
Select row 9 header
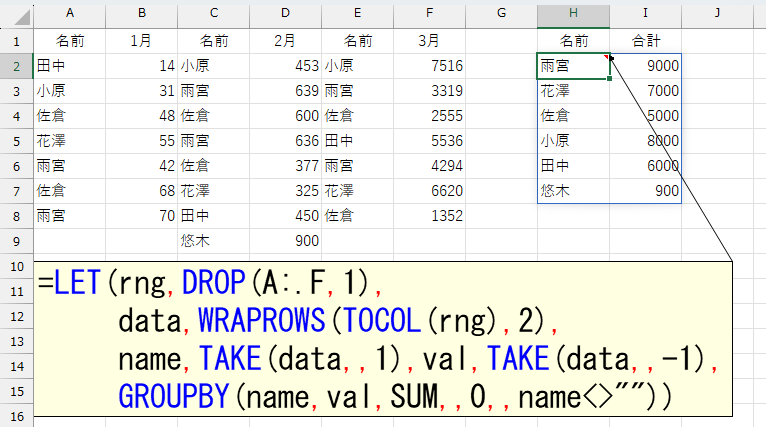[16, 241]
